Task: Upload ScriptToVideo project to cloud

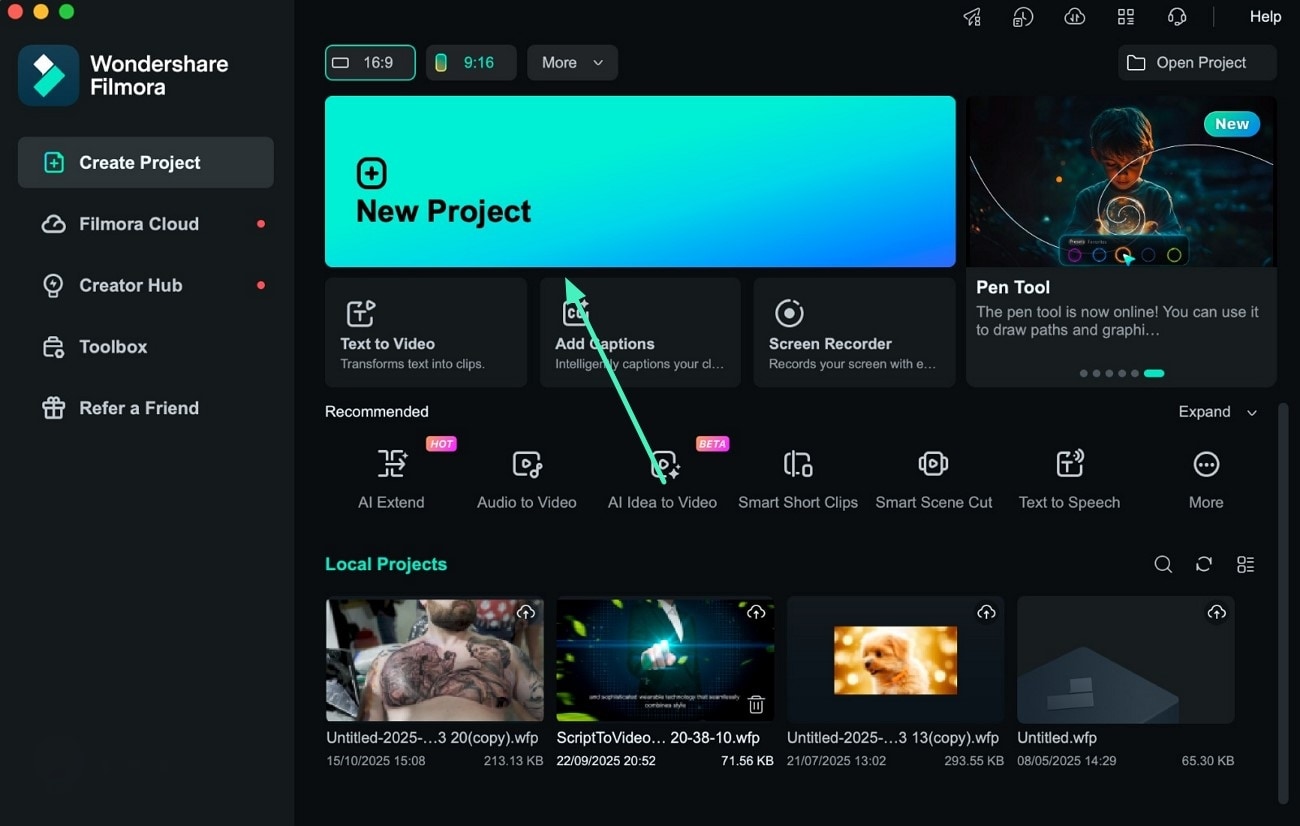Action: tap(756, 612)
